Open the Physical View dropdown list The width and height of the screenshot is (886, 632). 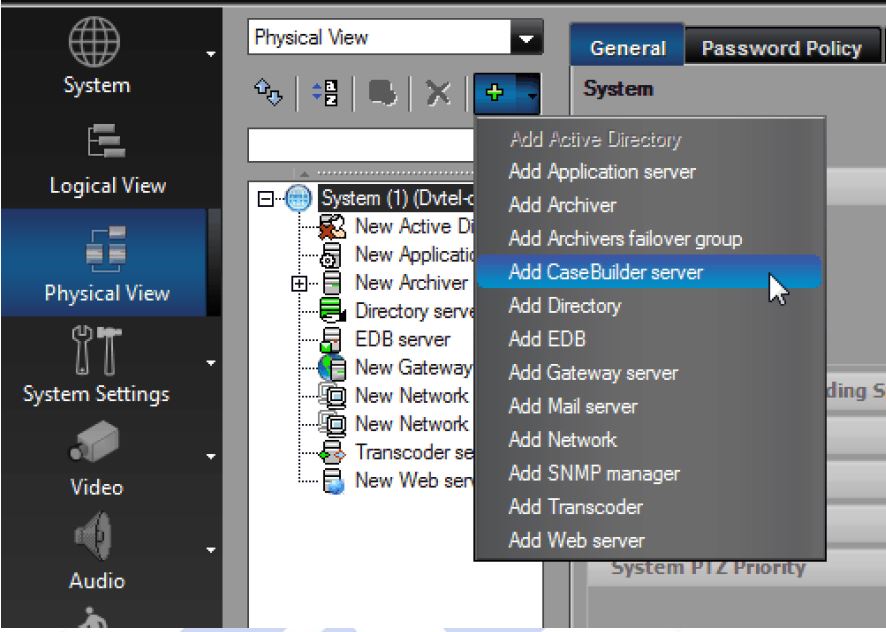tap(524, 39)
